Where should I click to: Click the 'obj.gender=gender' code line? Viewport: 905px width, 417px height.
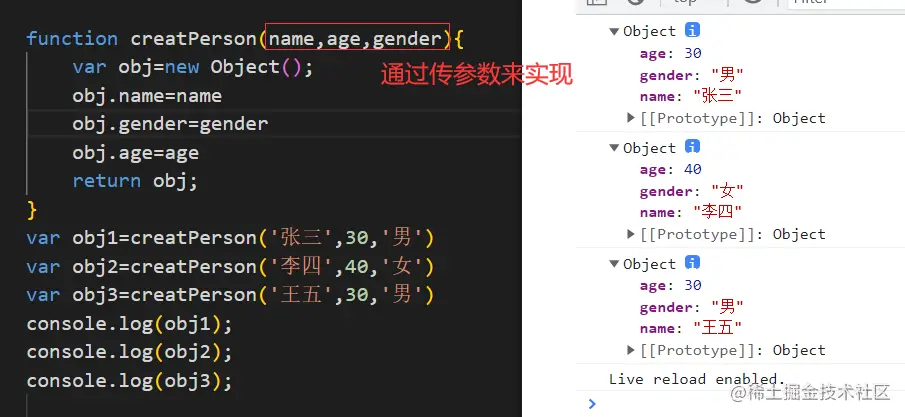coord(170,124)
